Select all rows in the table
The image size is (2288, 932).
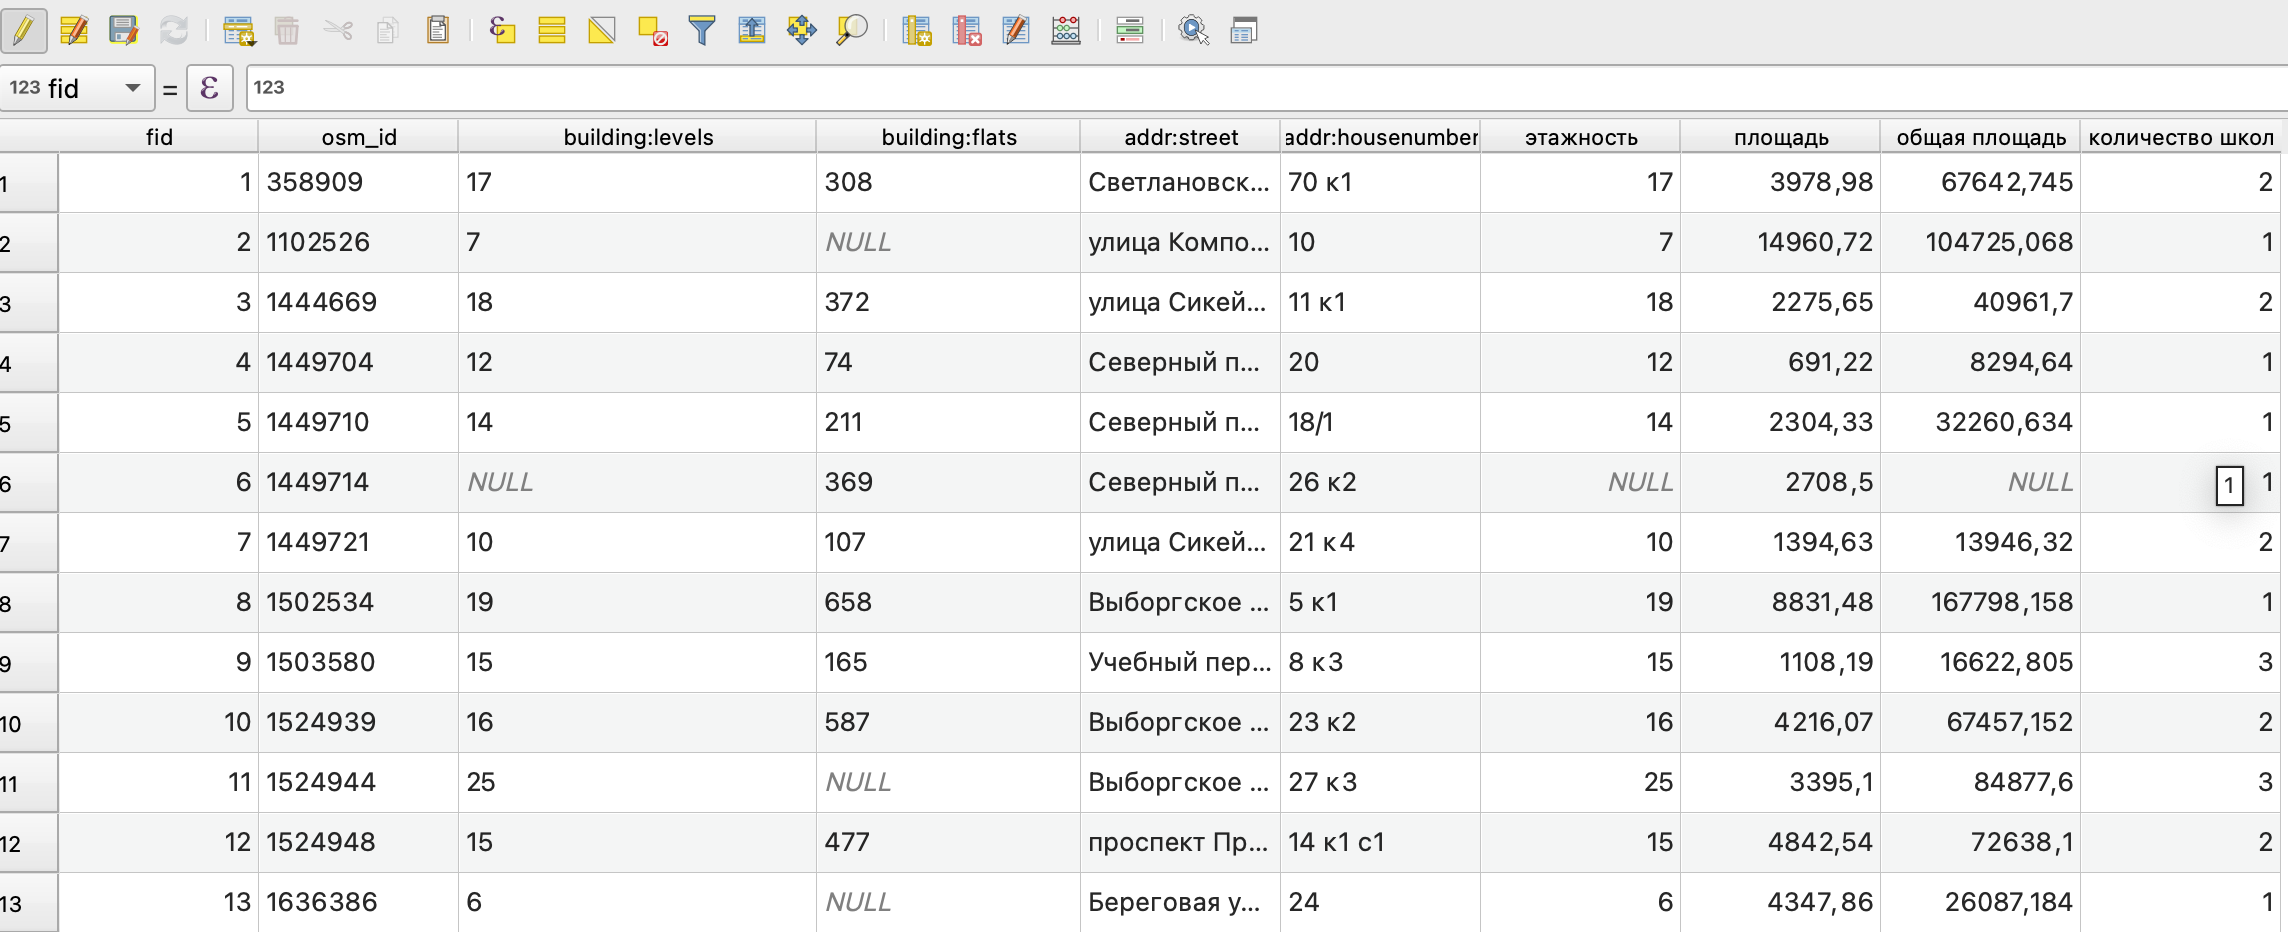(552, 31)
